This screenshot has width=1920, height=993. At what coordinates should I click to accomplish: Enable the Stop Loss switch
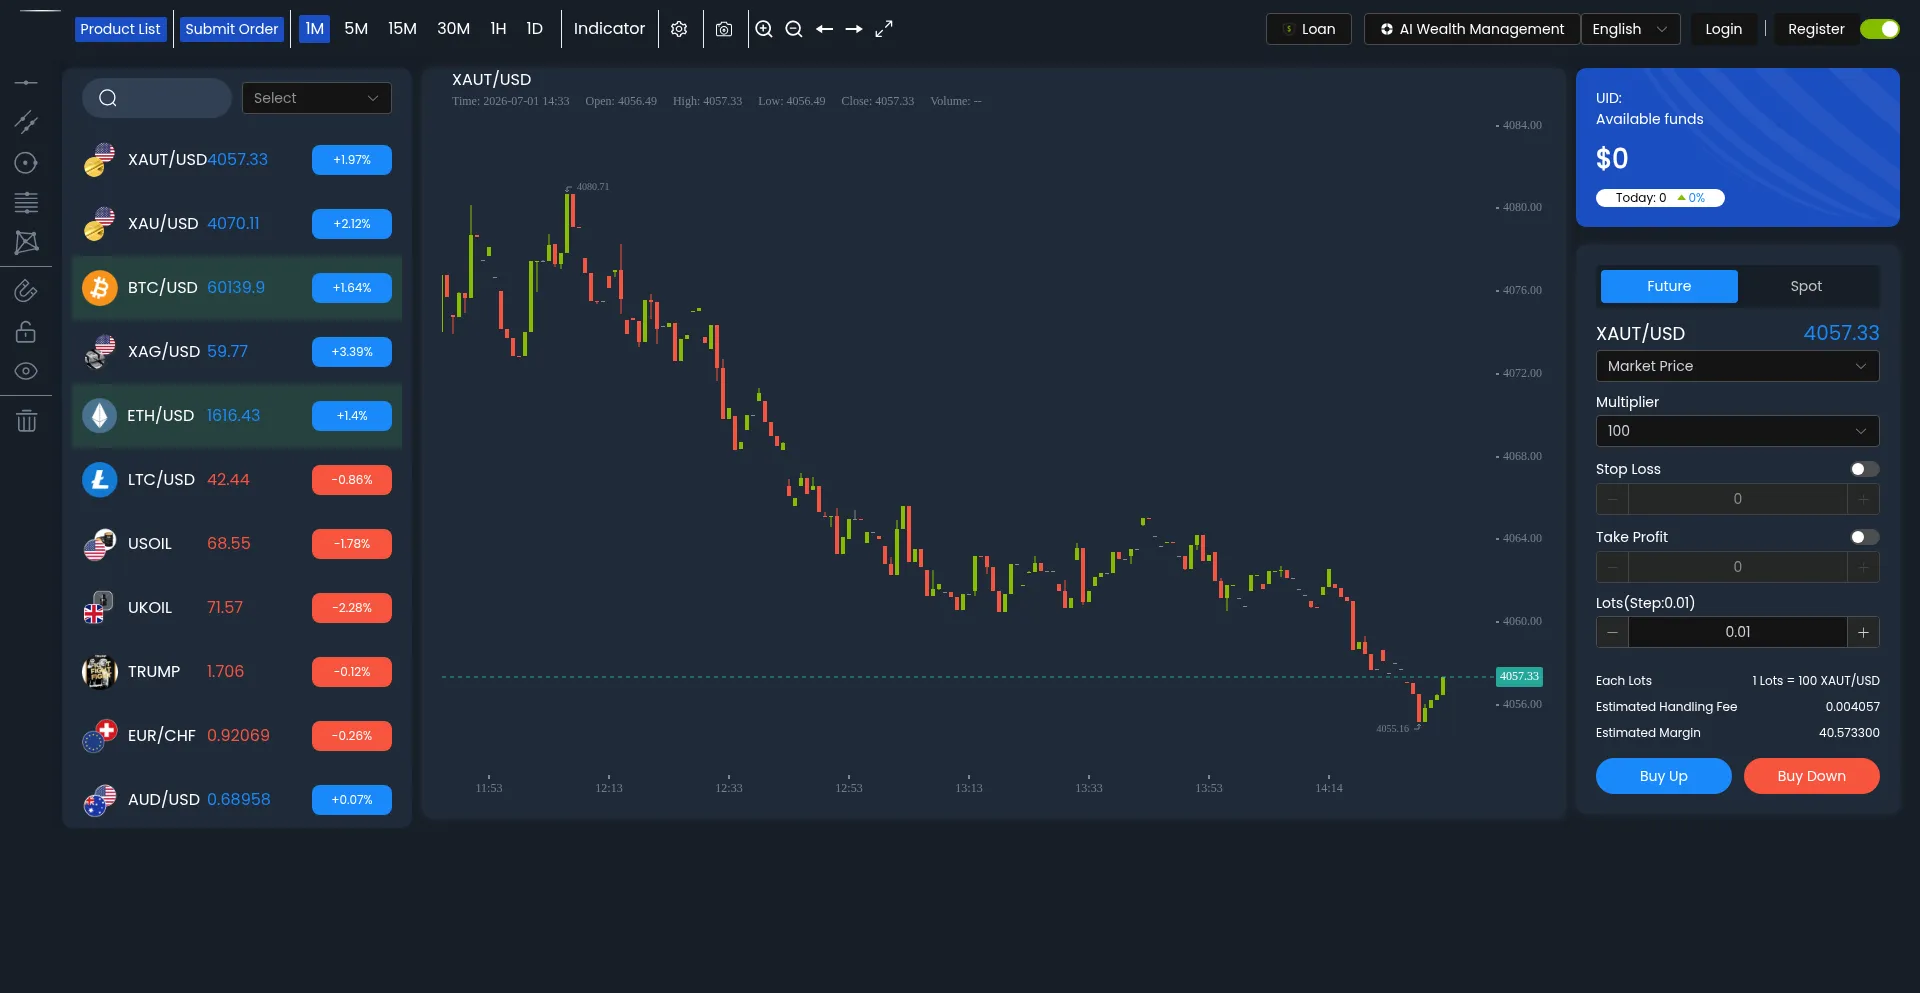[x=1864, y=469]
